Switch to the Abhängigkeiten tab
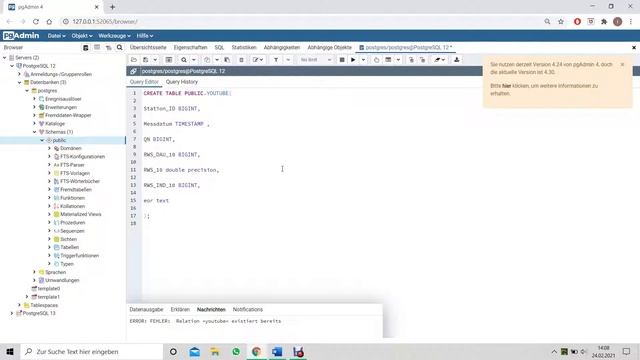Screen dimensions: 640x360 click(x=282, y=48)
